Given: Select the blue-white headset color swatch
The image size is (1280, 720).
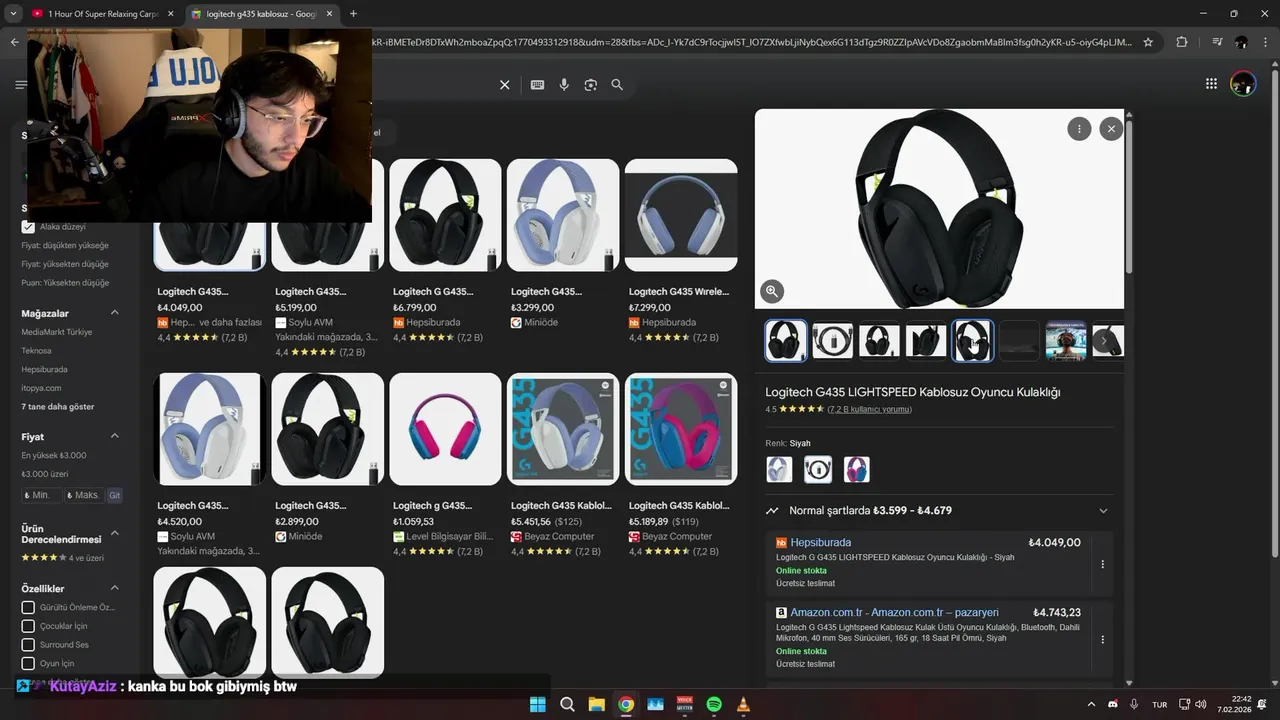Looking at the screenshot, I should [x=779, y=469].
